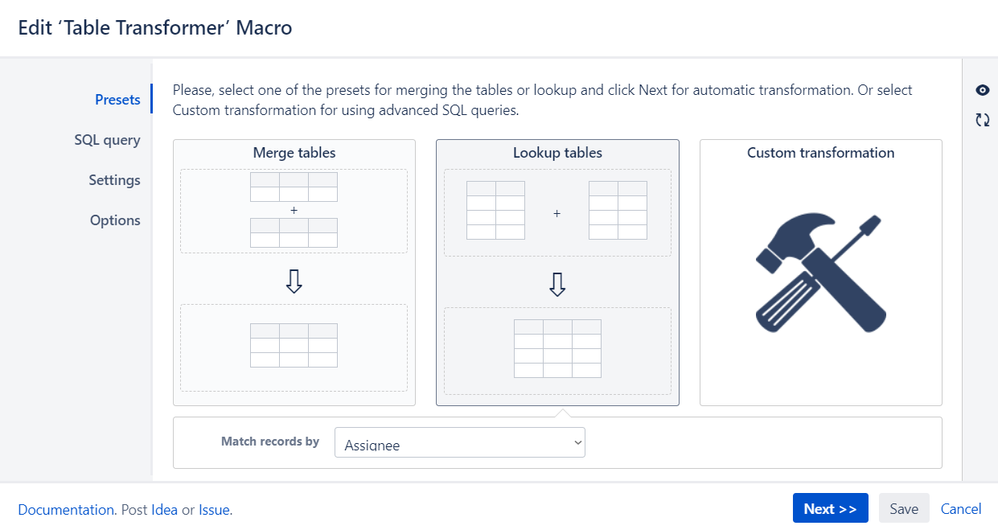The width and height of the screenshot is (998, 530).
Task: Choose the Custom transformation preset
Action: point(820,272)
